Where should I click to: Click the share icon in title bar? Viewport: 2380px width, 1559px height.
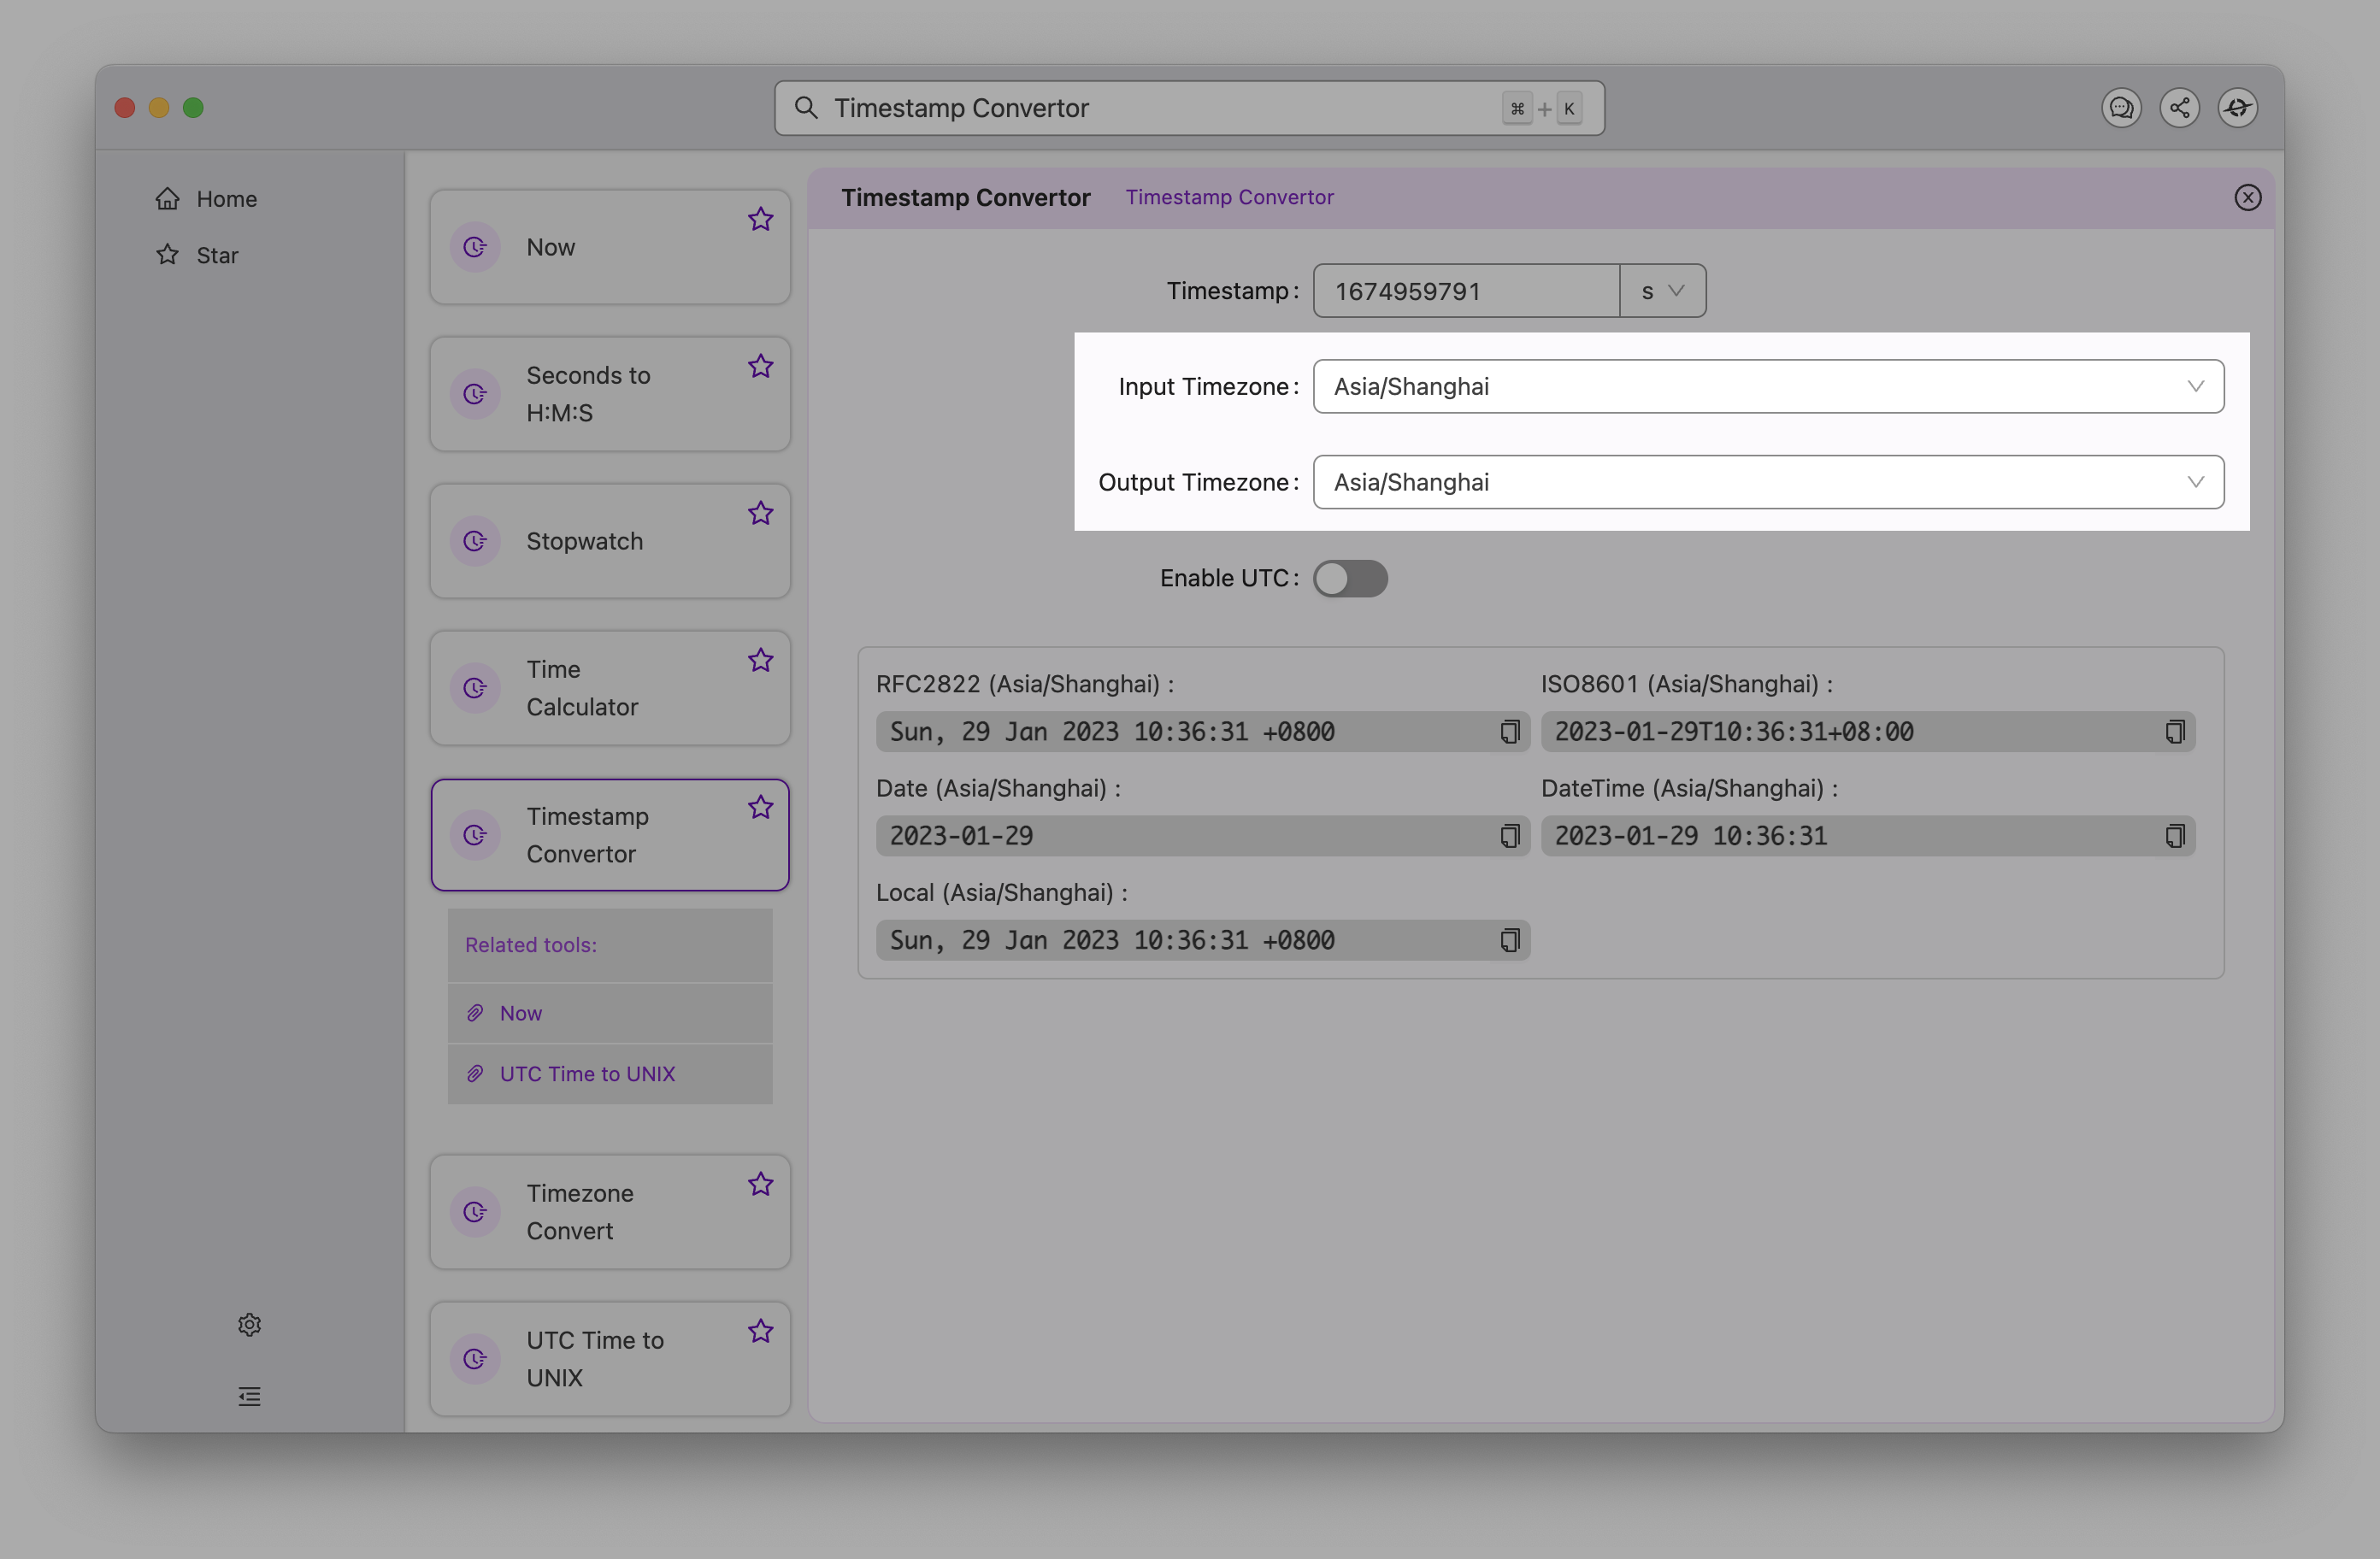tap(2180, 108)
